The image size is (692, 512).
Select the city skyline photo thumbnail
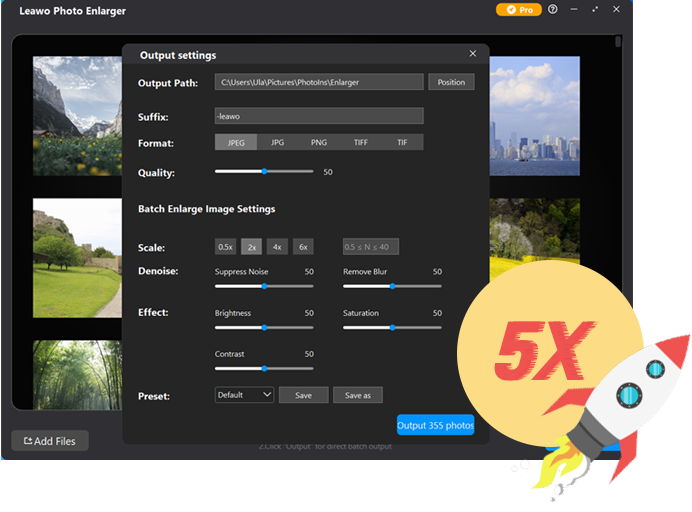535,116
